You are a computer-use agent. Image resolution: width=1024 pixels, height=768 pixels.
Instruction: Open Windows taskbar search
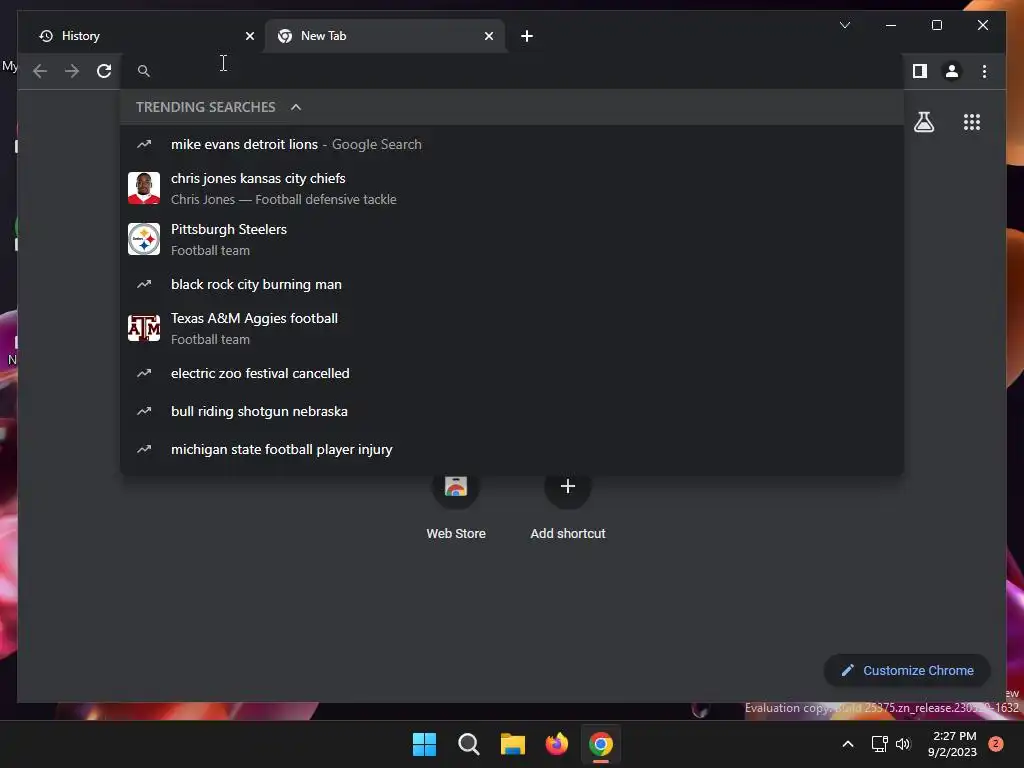(x=468, y=744)
